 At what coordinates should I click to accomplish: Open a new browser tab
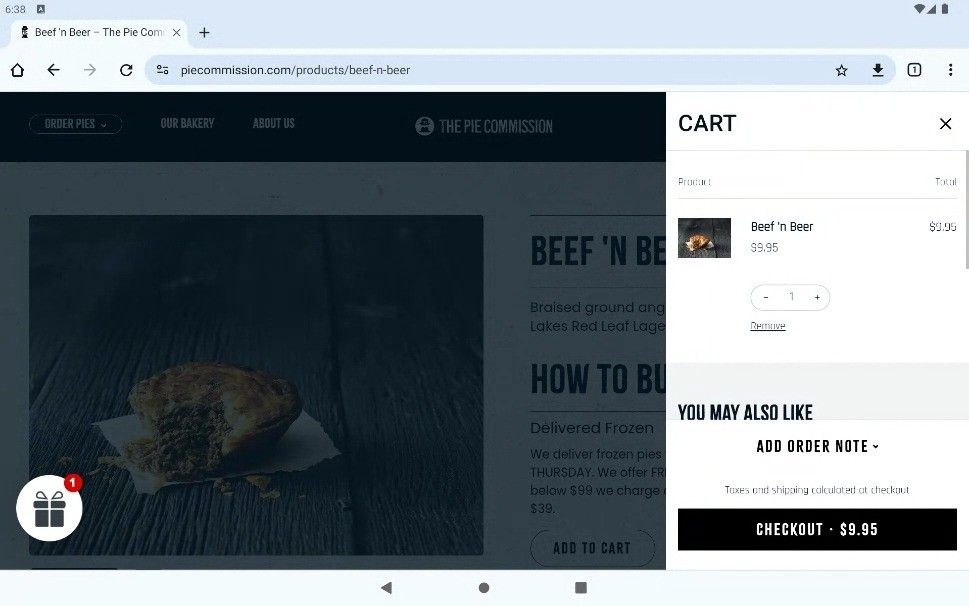(x=204, y=32)
